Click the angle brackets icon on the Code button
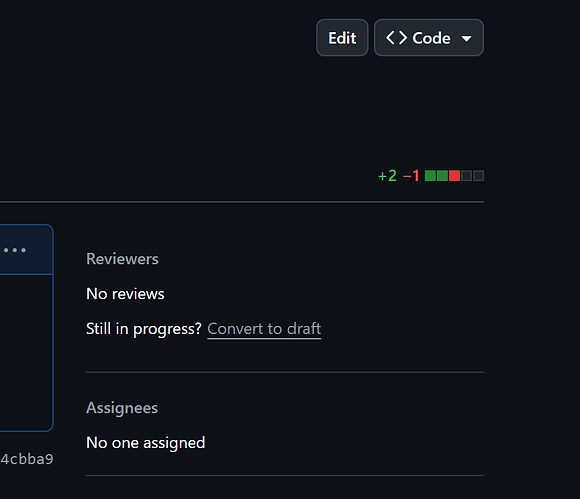This screenshot has width=580, height=499. (396, 38)
